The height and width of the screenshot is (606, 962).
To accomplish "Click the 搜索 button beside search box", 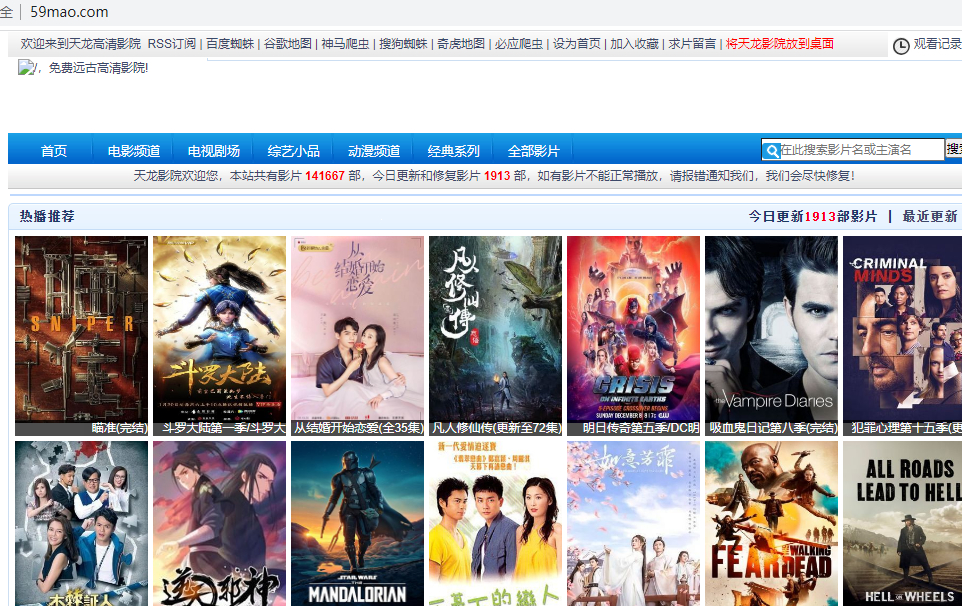I will (x=954, y=149).
